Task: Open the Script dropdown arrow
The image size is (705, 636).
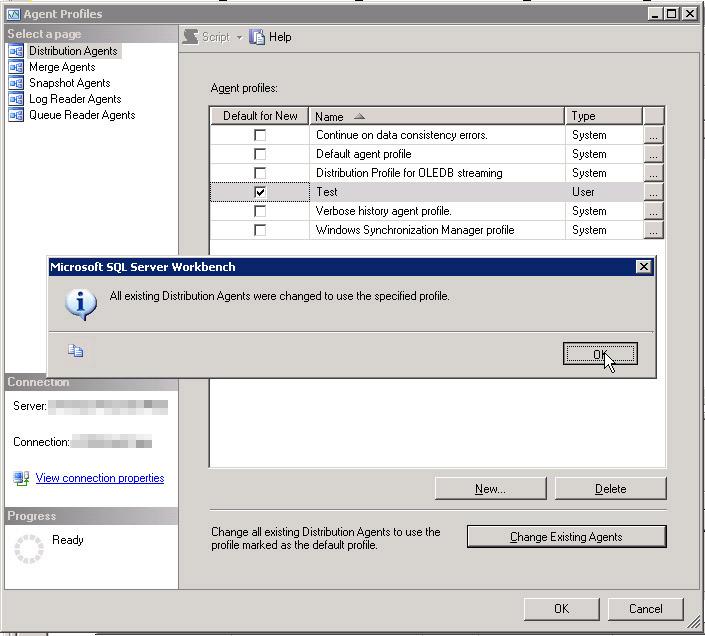Action: (x=240, y=37)
